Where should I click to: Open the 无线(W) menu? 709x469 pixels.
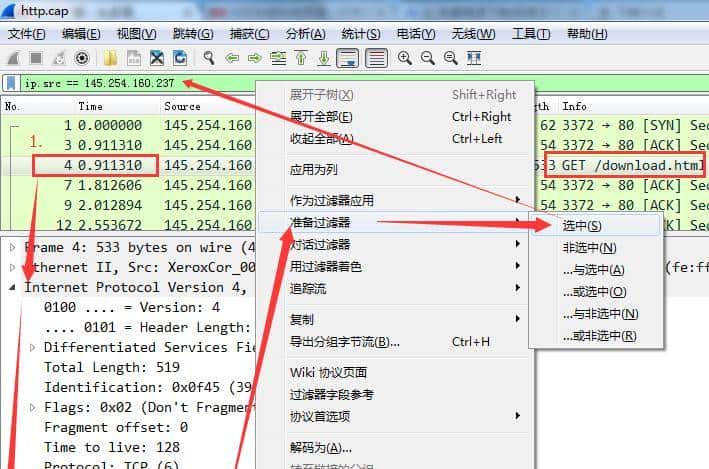[x=473, y=34]
